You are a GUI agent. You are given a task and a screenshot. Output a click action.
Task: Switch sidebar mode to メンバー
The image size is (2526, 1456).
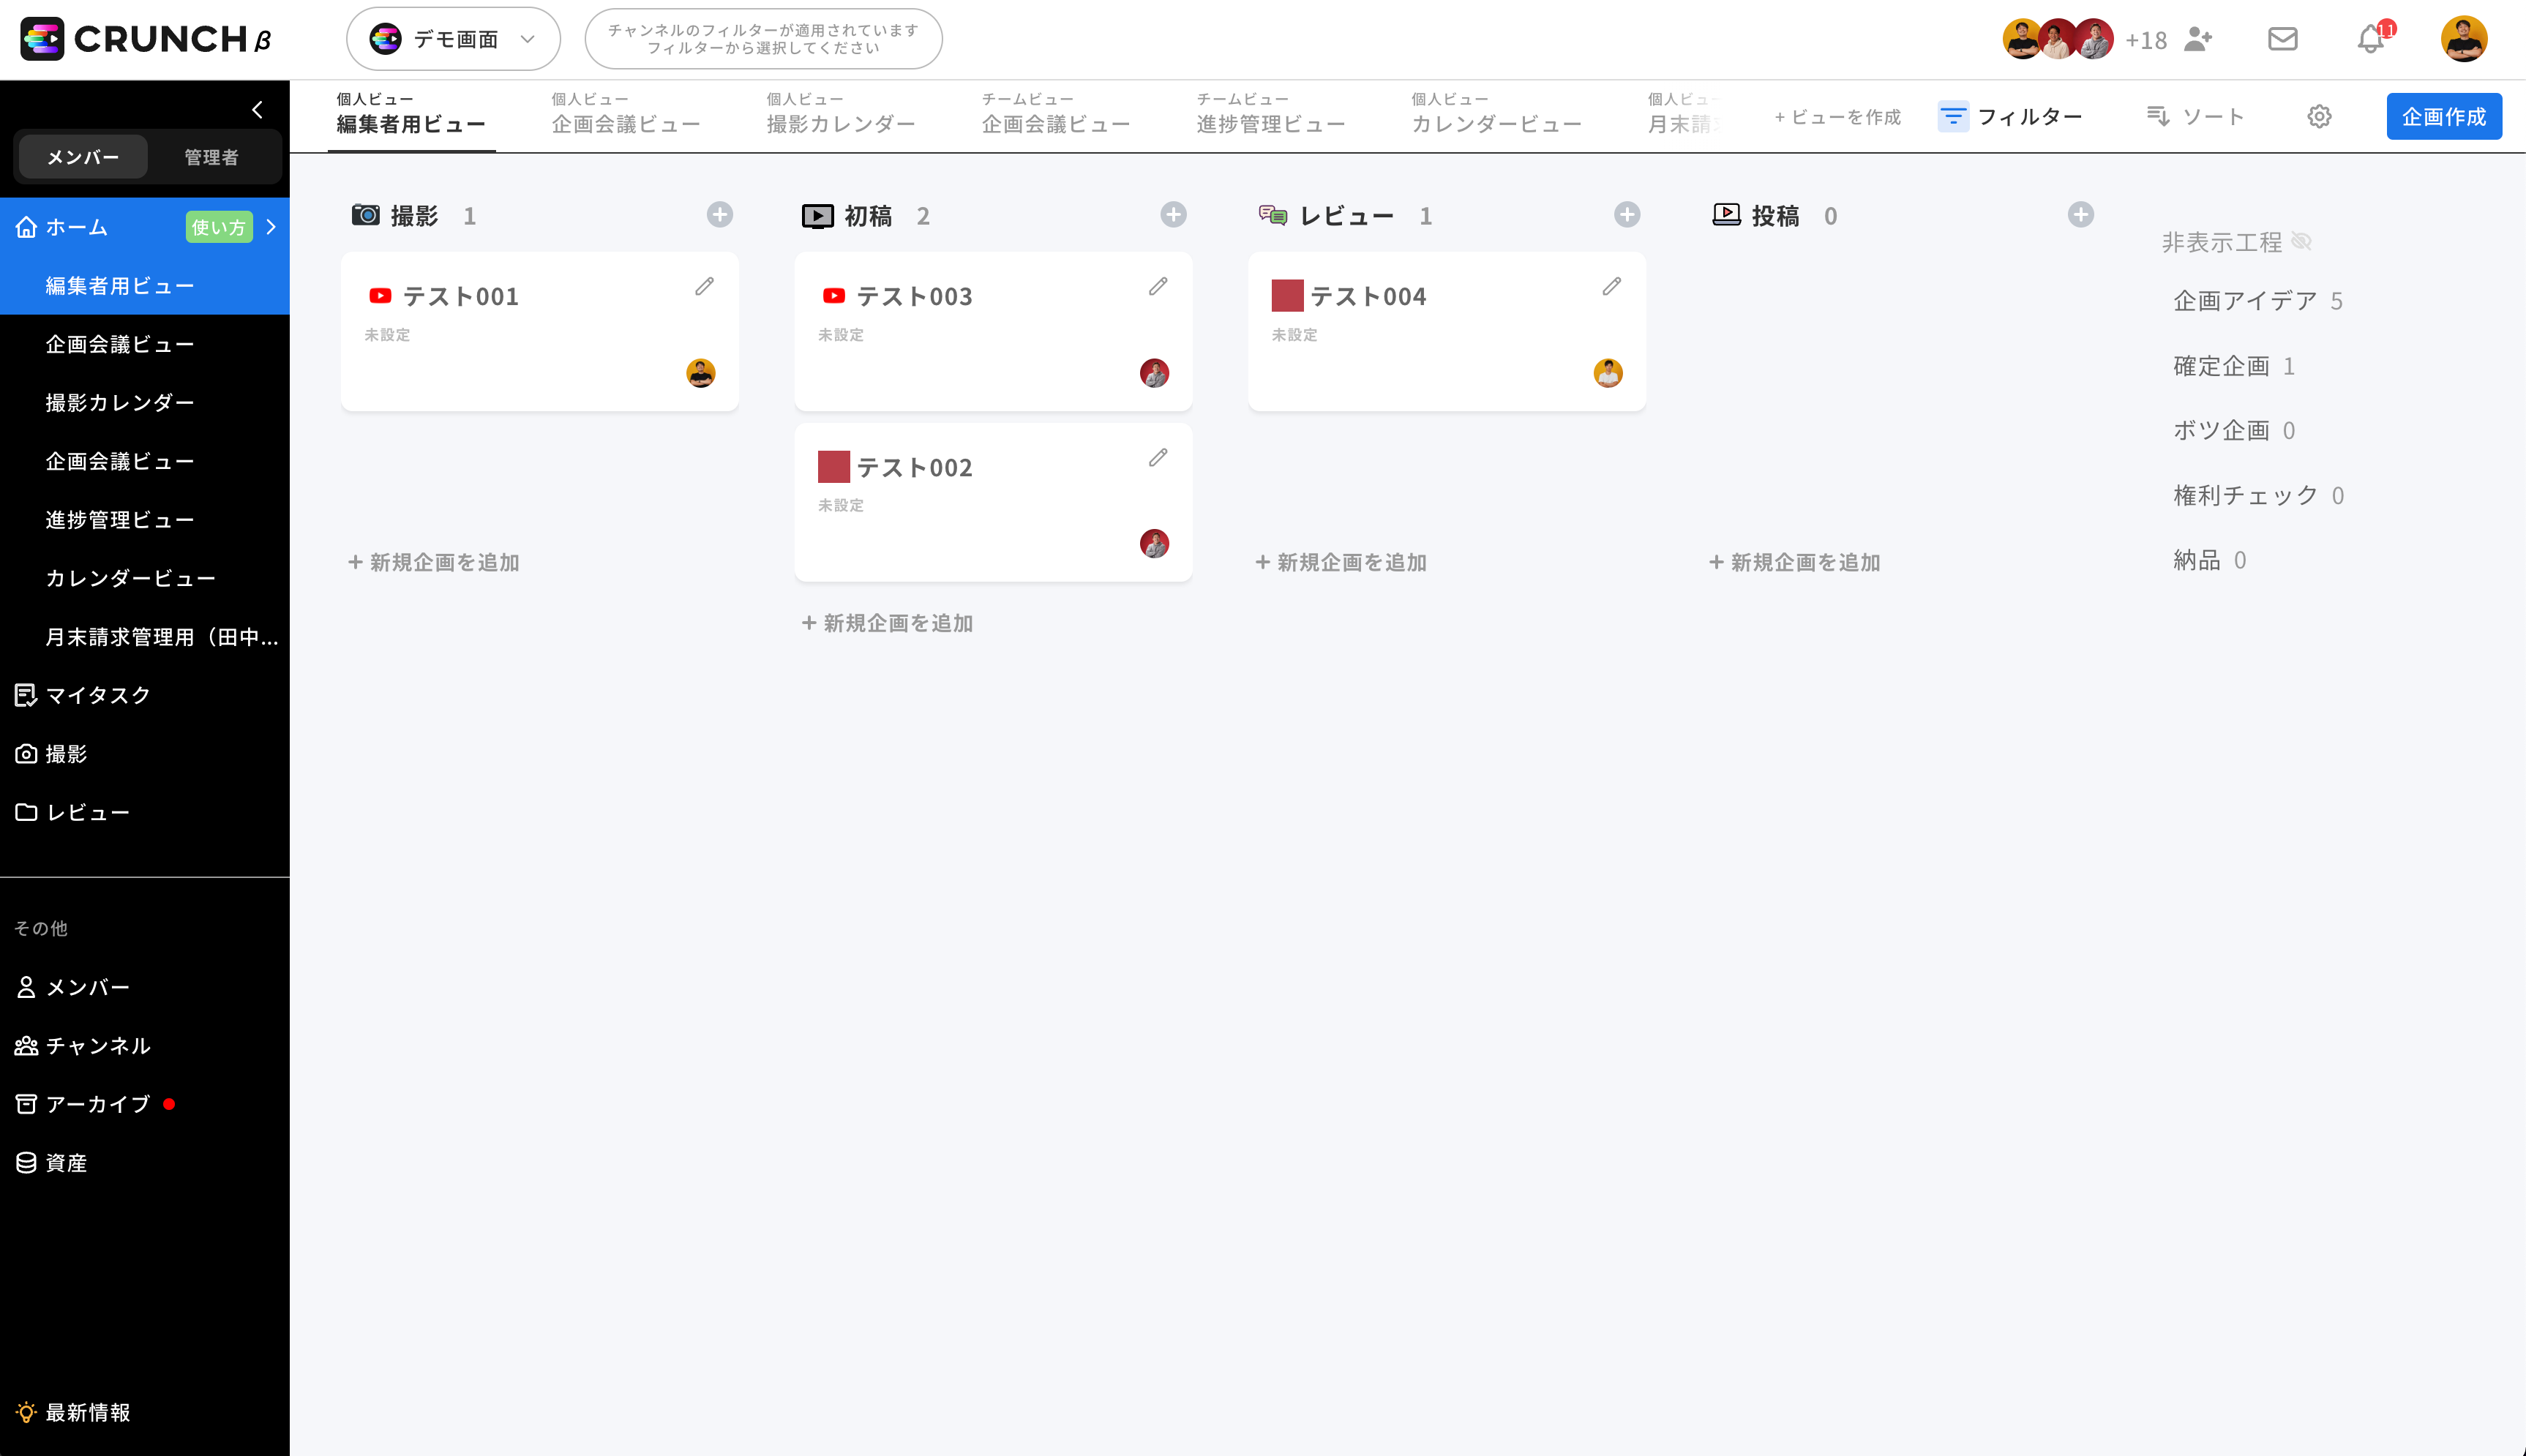[83, 157]
